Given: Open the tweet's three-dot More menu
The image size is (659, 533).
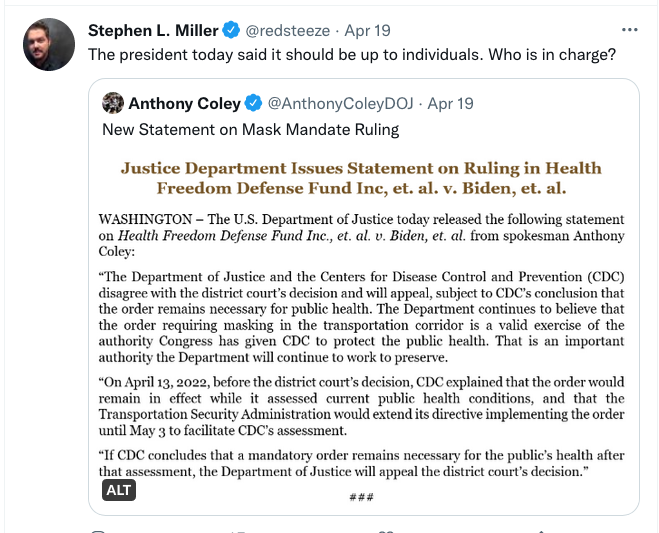Looking at the screenshot, I should pyautogui.click(x=629, y=30).
